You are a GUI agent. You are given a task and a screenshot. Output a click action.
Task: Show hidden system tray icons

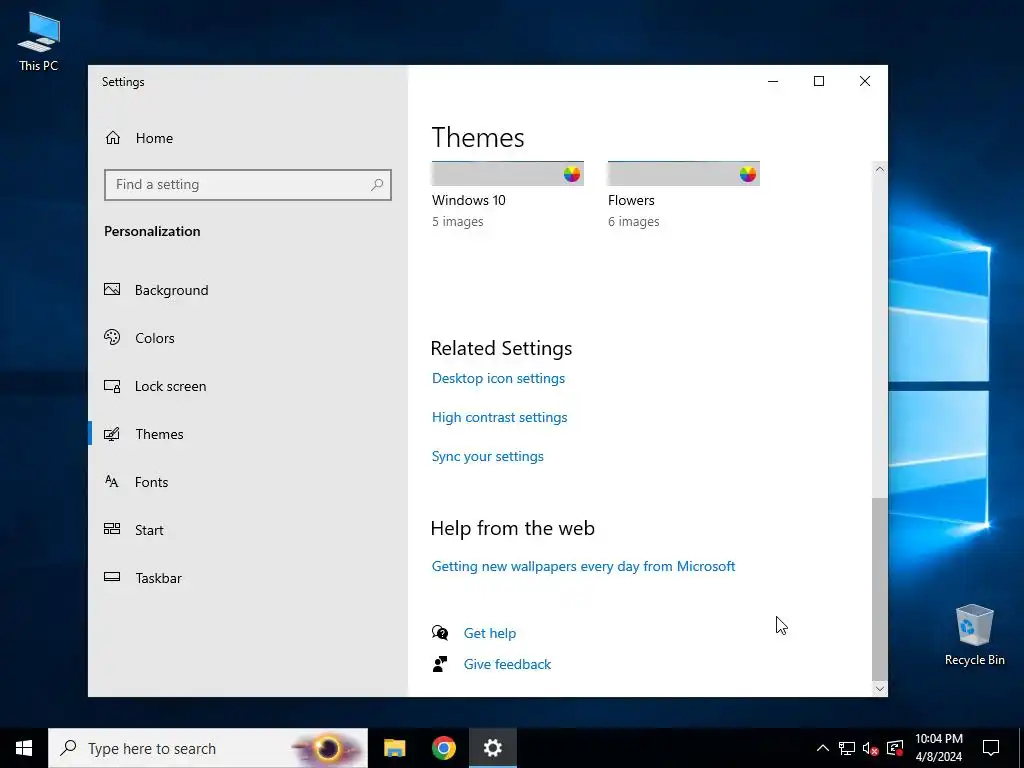(x=823, y=748)
